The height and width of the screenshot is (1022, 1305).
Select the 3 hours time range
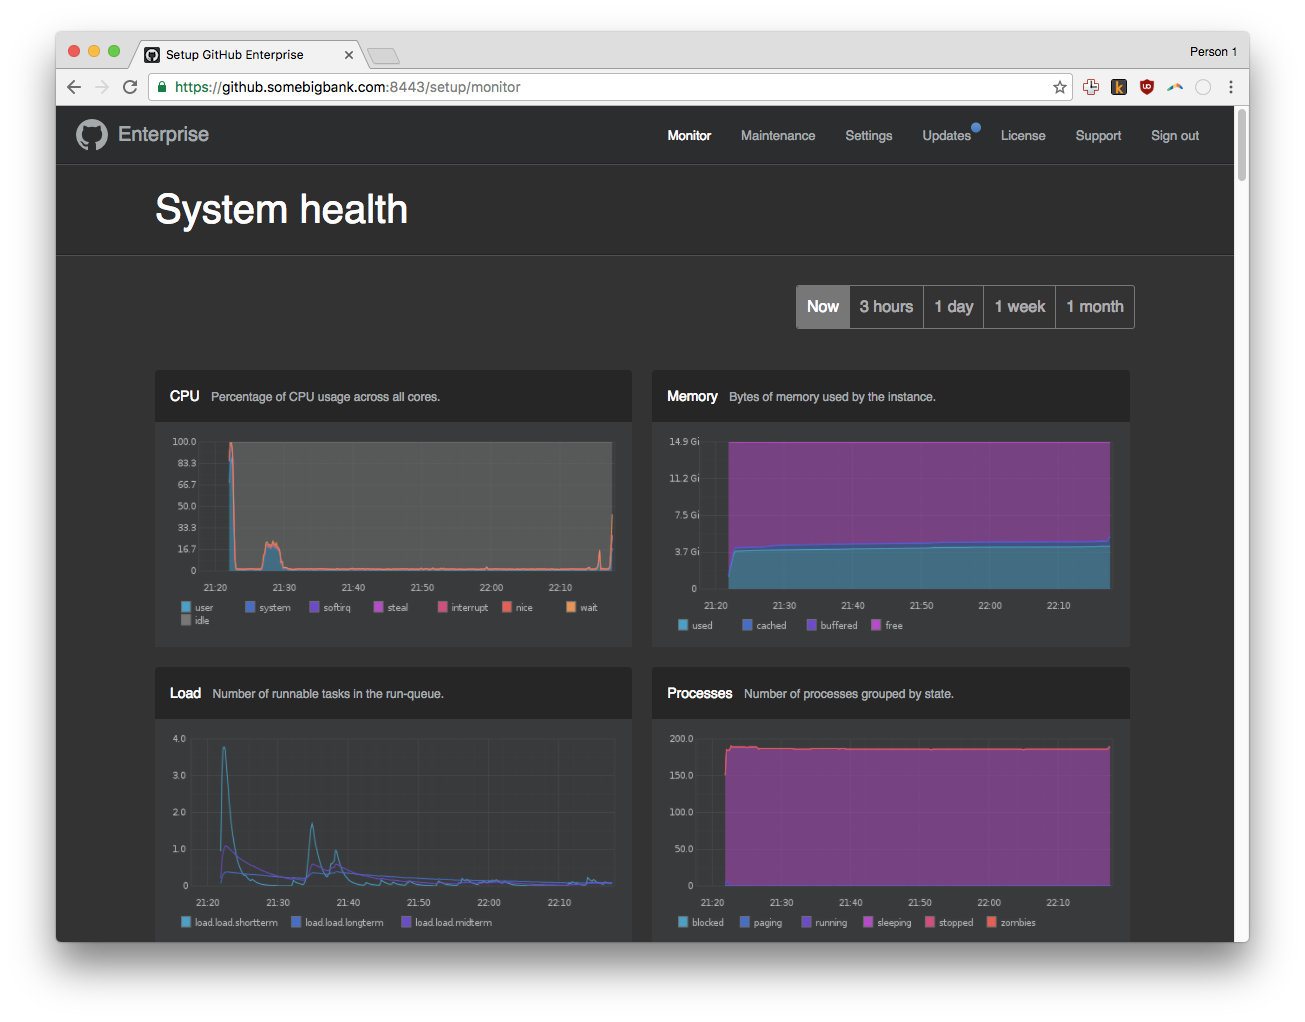[886, 307]
